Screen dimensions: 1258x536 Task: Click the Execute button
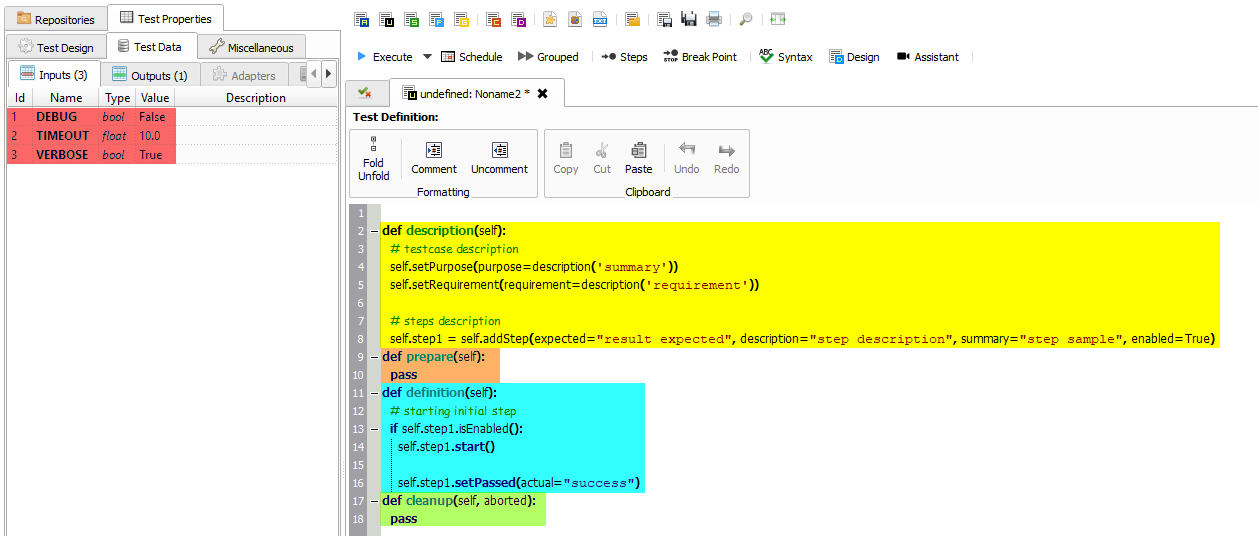click(384, 57)
